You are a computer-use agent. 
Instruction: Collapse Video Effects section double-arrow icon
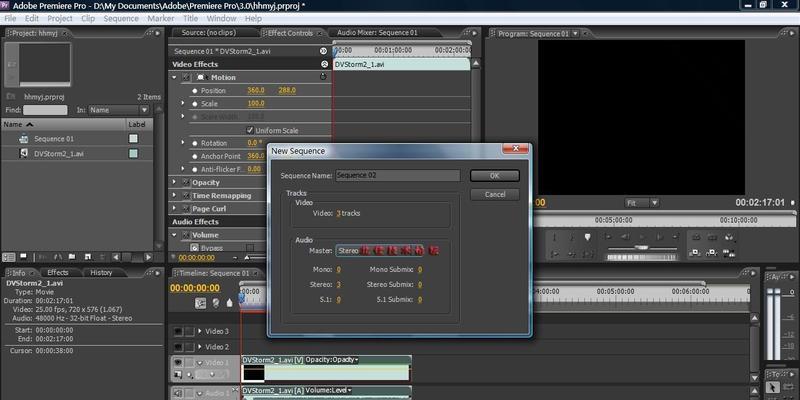(324, 64)
